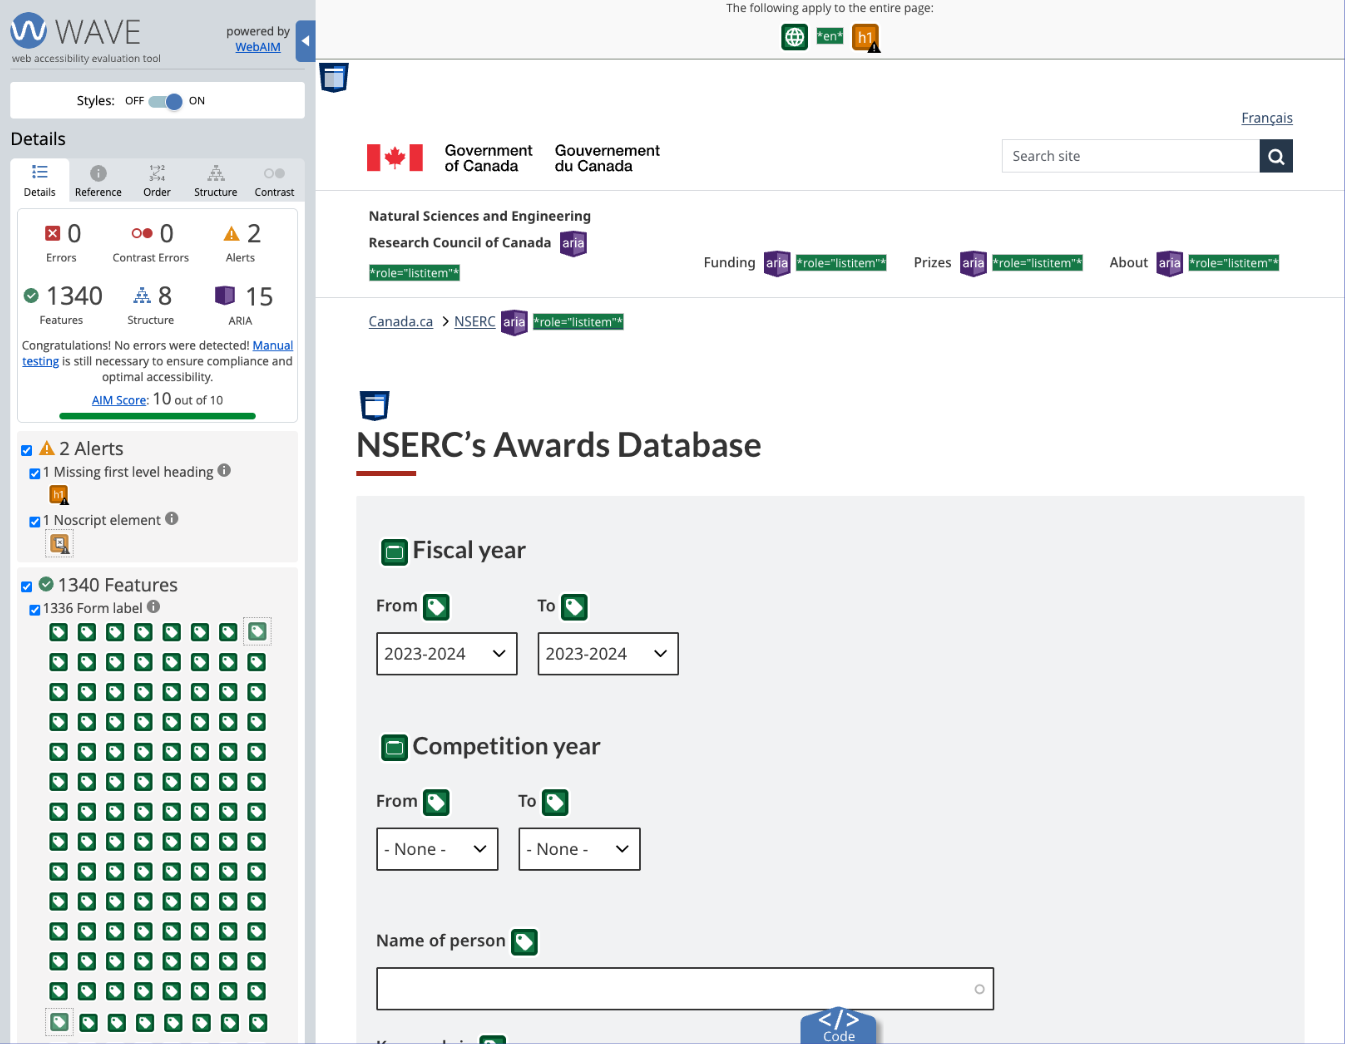Open the Fiscal year From dropdown
The image size is (1345, 1044).
point(446,654)
